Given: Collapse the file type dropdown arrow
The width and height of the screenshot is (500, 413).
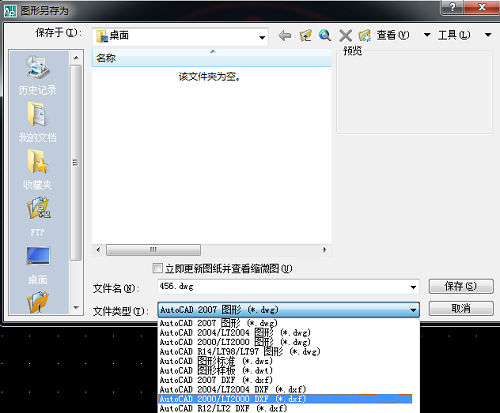Looking at the screenshot, I should click(x=413, y=310).
